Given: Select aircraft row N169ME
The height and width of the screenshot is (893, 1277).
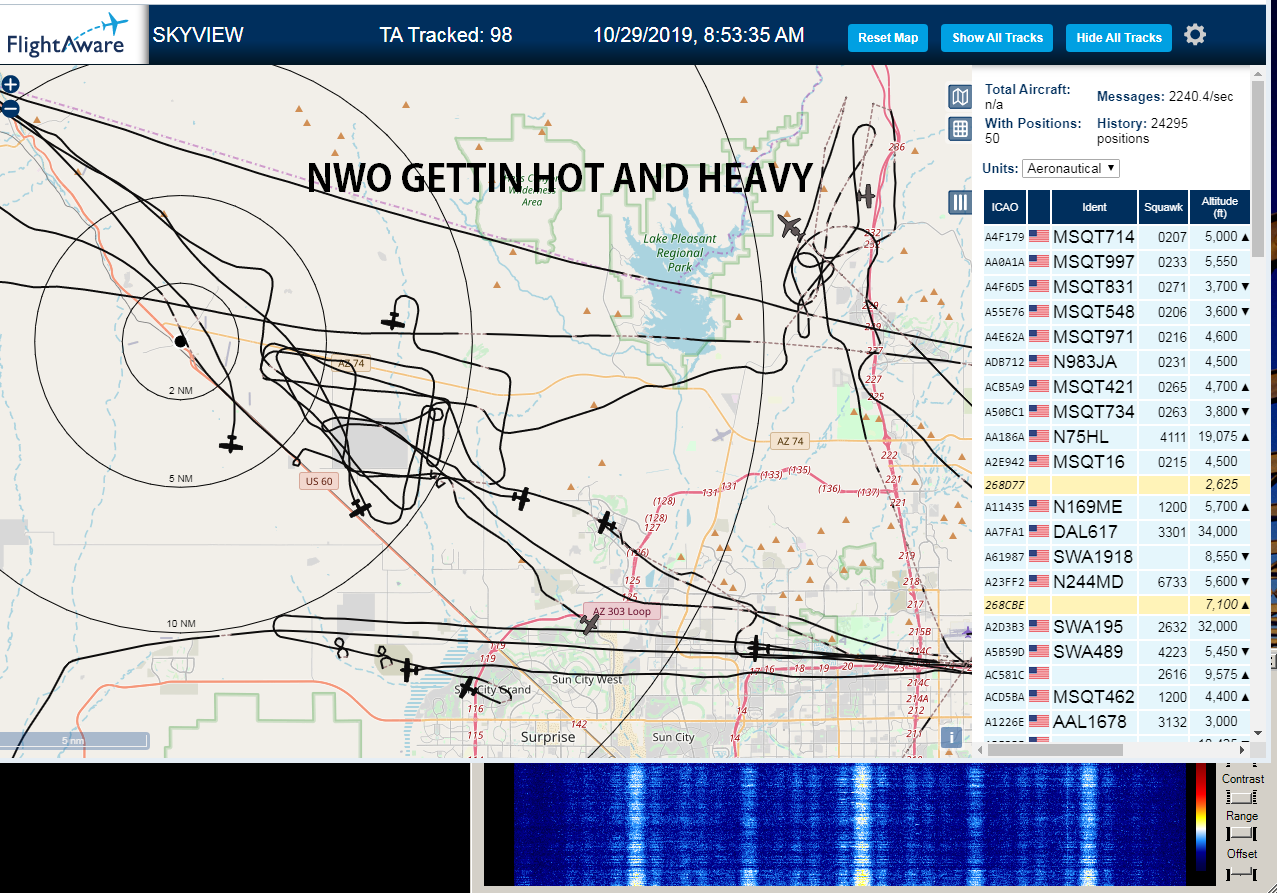Looking at the screenshot, I should [x=1117, y=507].
